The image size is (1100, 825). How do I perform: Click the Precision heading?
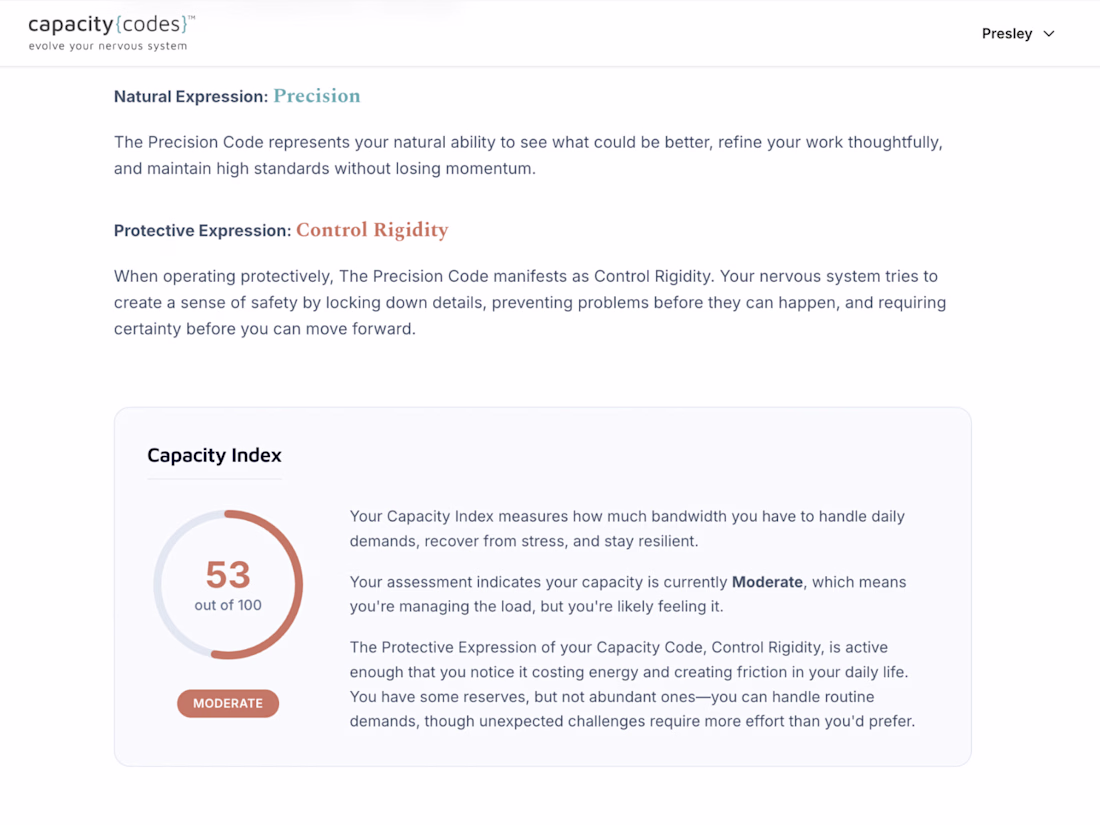coord(316,96)
